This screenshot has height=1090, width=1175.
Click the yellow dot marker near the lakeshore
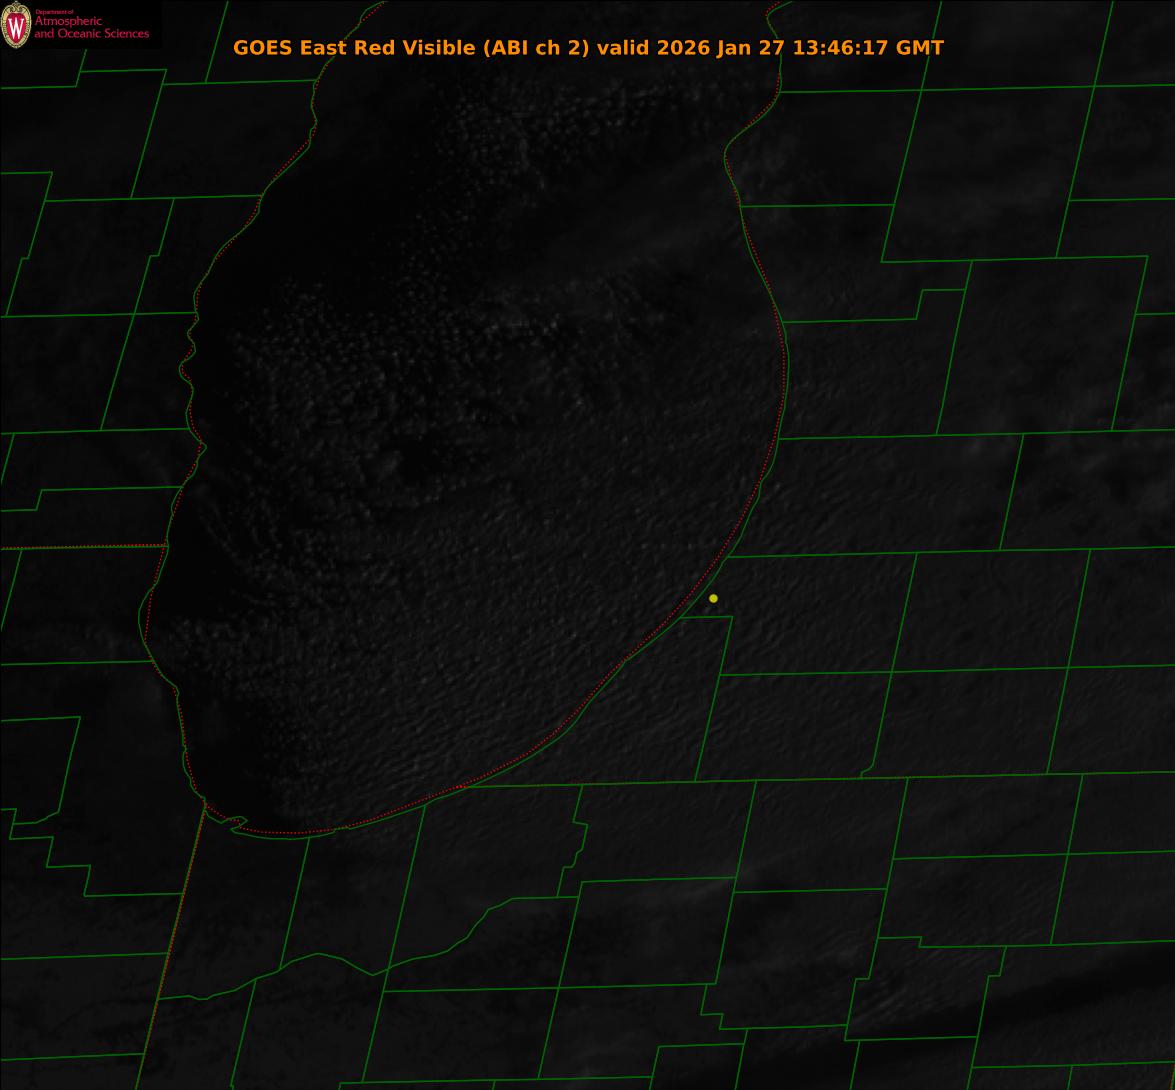(713, 598)
